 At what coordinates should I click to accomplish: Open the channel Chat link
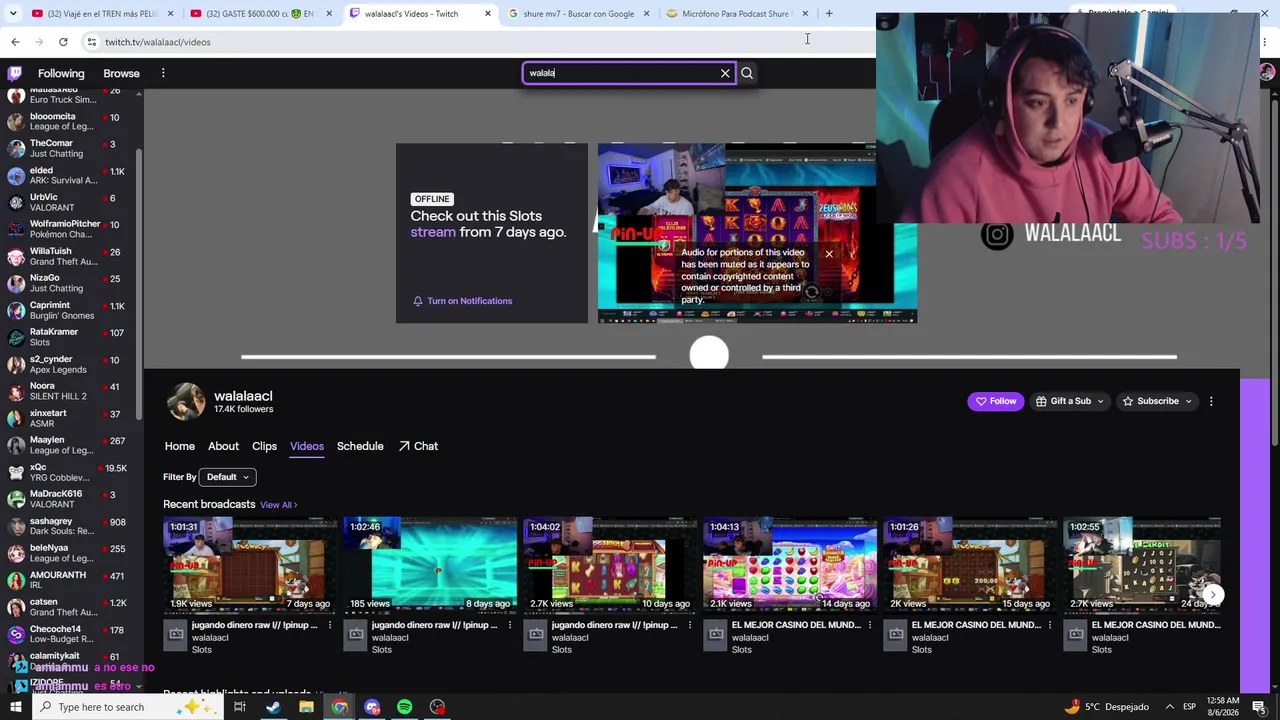click(418, 446)
